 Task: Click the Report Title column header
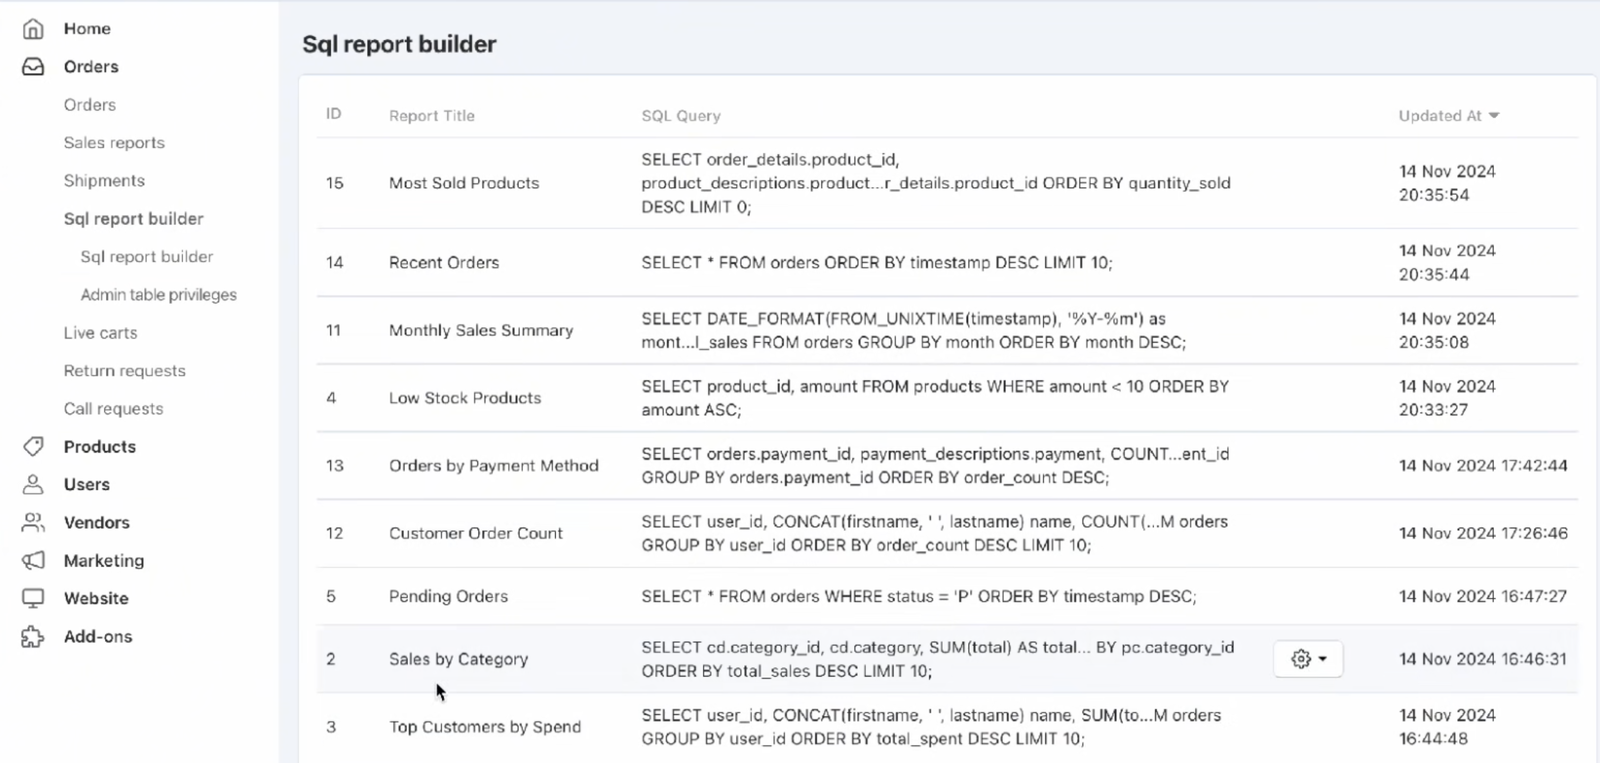pyautogui.click(x=432, y=116)
